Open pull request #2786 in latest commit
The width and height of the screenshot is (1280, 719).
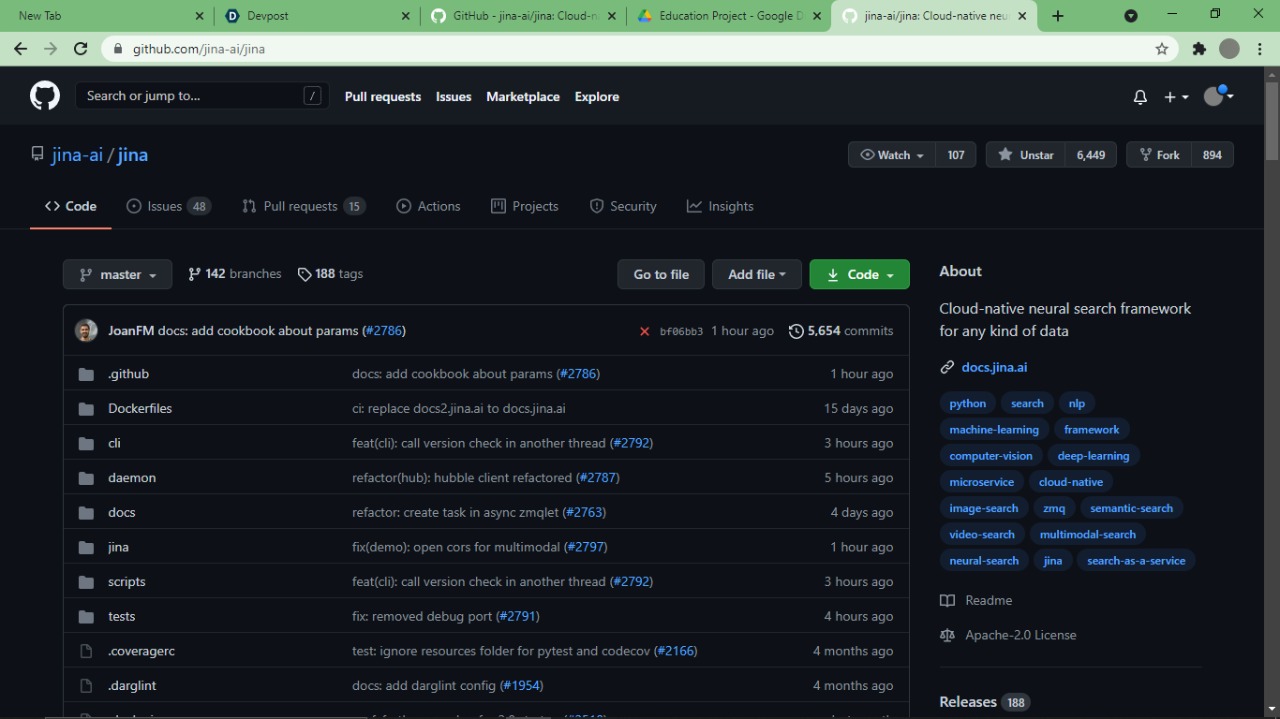383,331
